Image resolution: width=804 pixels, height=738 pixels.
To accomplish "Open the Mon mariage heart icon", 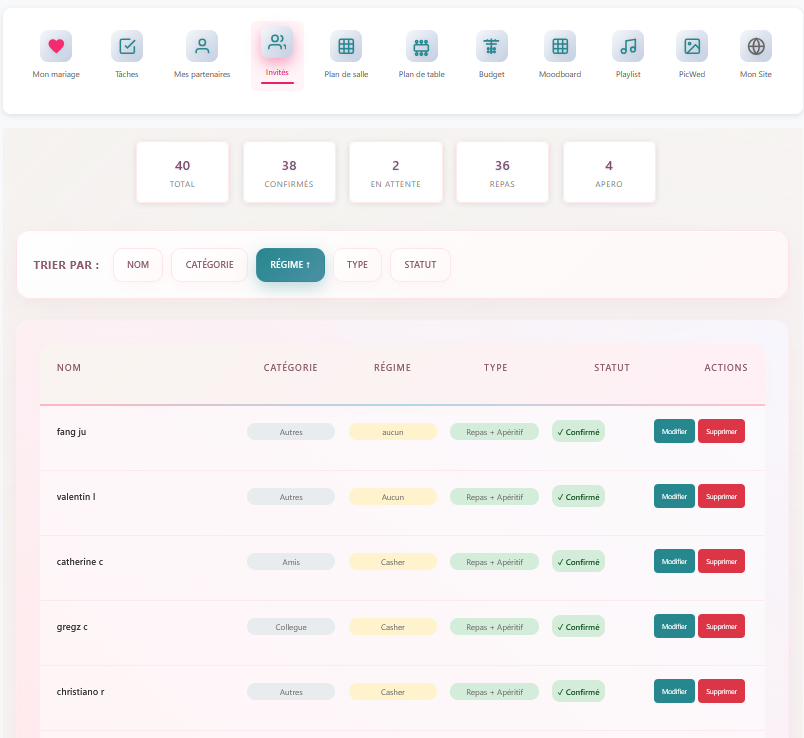I will pos(56,46).
